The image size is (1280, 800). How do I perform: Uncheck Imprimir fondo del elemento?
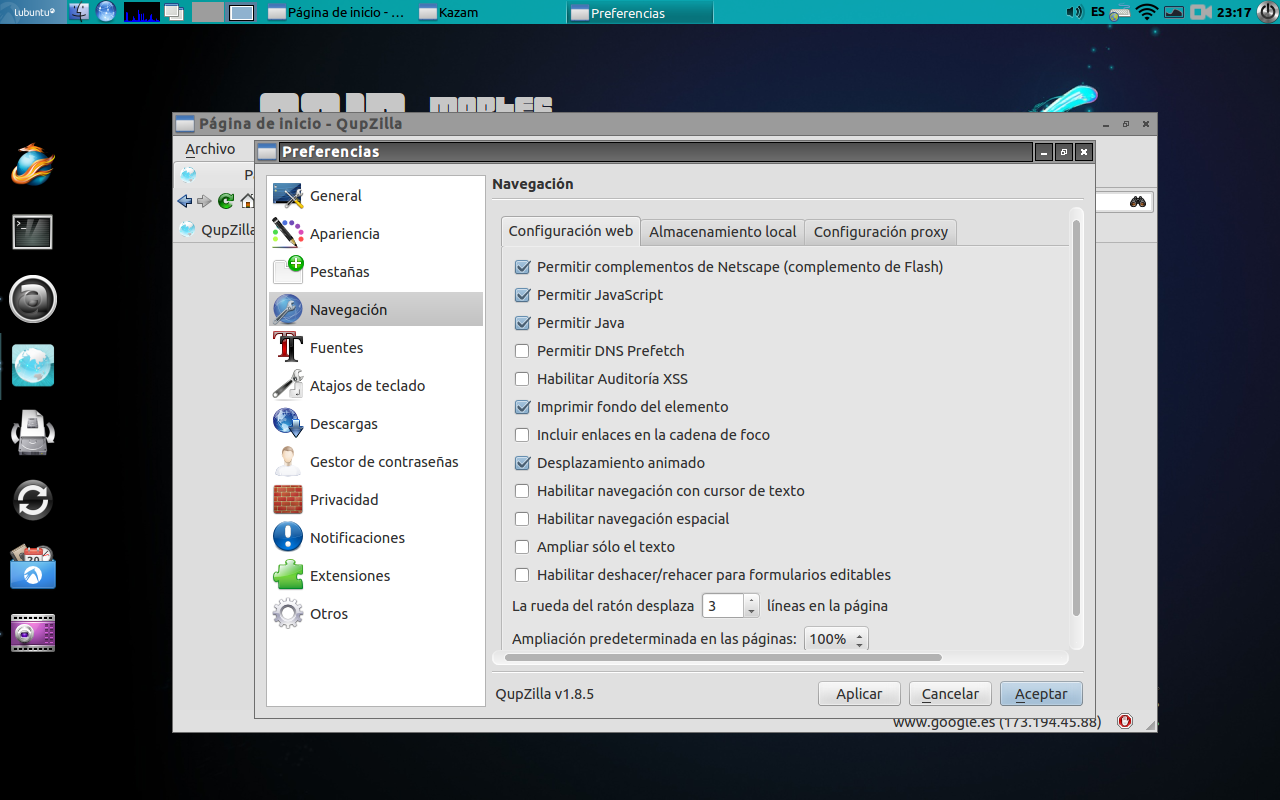tap(522, 407)
